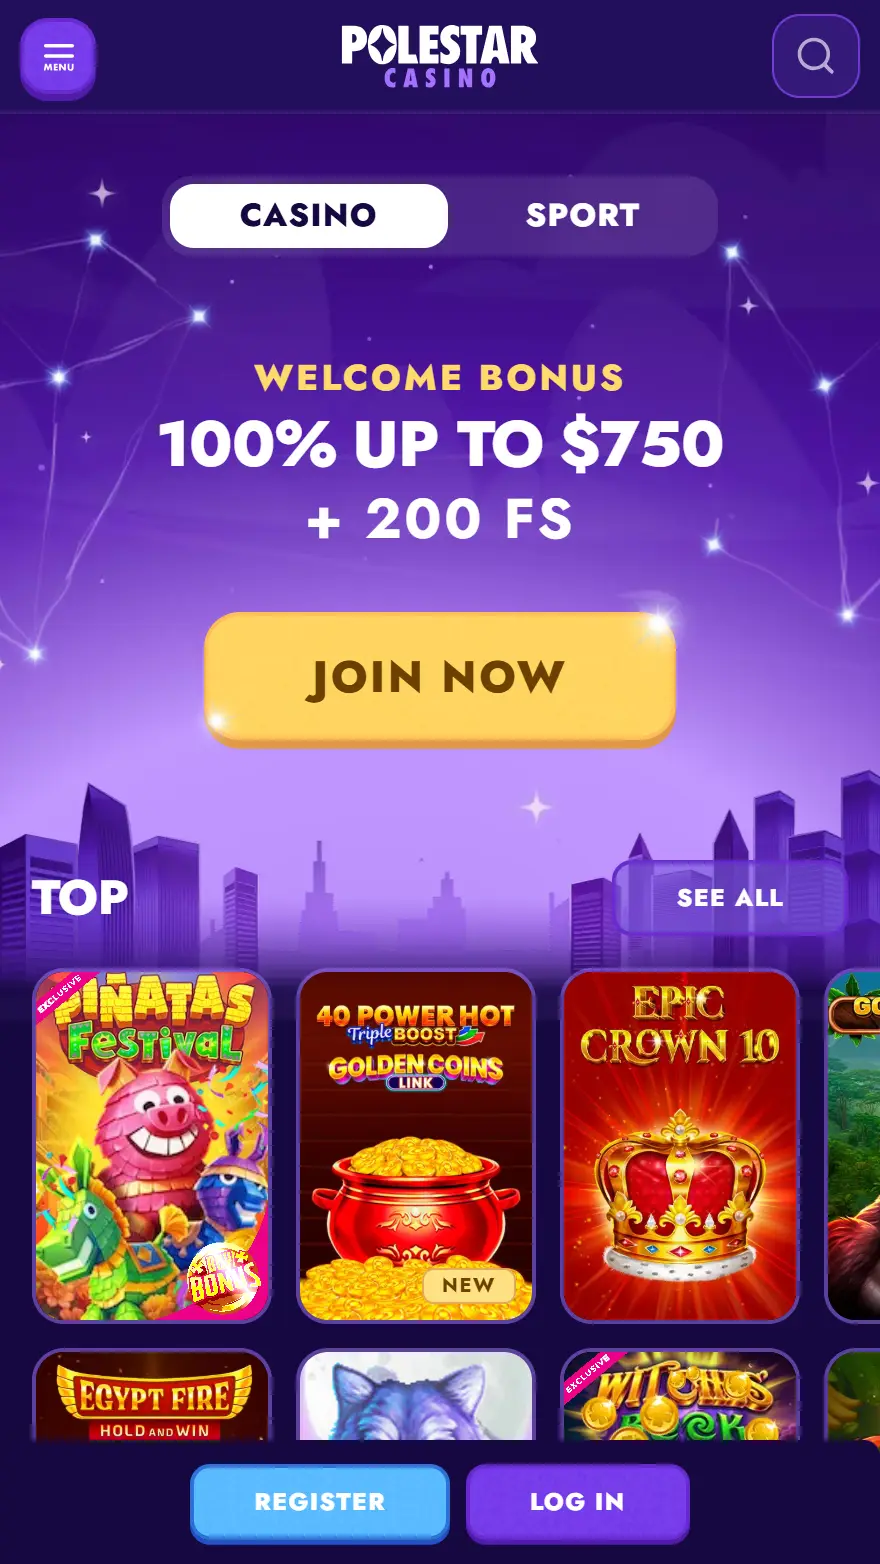This screenshot has height=1564, width=880.
Task: Launch the Piñatas Festival game
Action: point(152,1146)
